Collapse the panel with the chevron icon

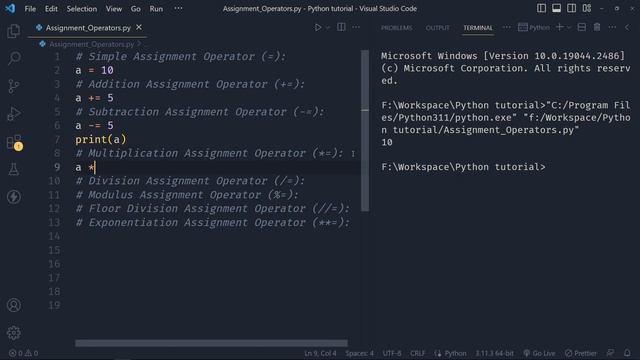coord(627,27)
